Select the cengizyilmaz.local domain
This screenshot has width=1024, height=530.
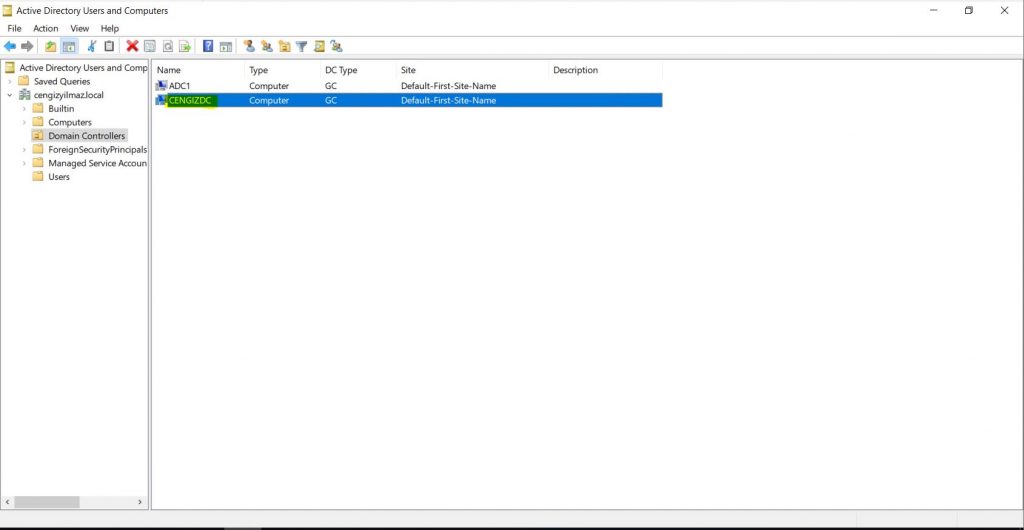tap(69, 95)
